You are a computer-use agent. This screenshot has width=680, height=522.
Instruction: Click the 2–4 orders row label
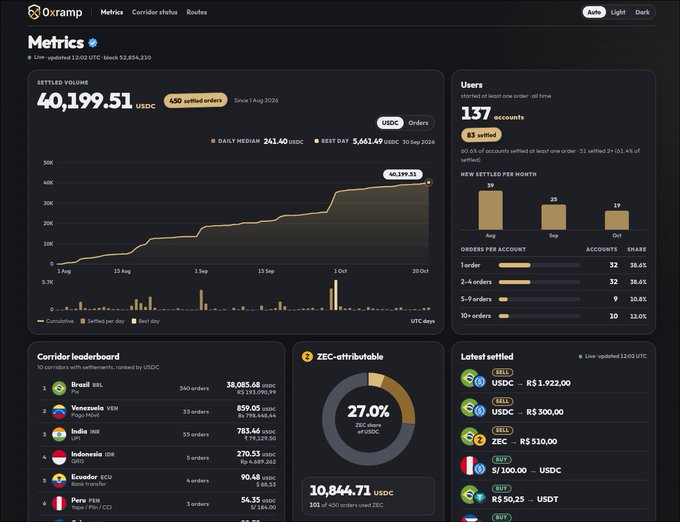coord(476,282)
